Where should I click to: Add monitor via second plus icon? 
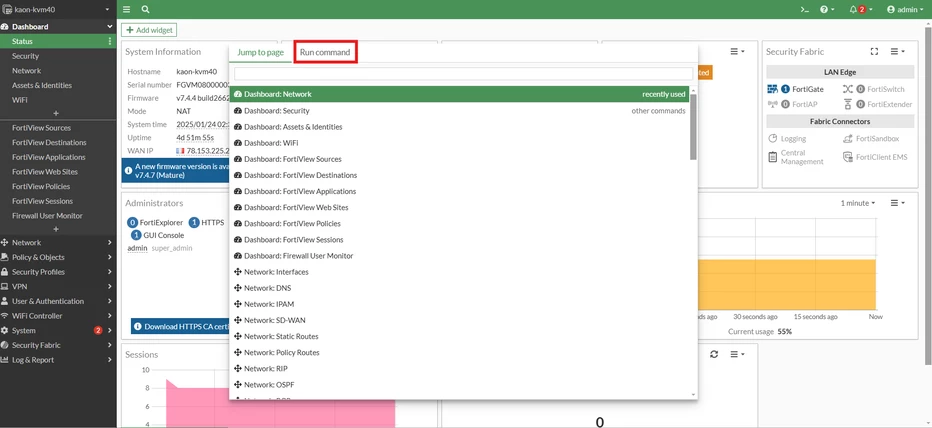pos(56,229)
